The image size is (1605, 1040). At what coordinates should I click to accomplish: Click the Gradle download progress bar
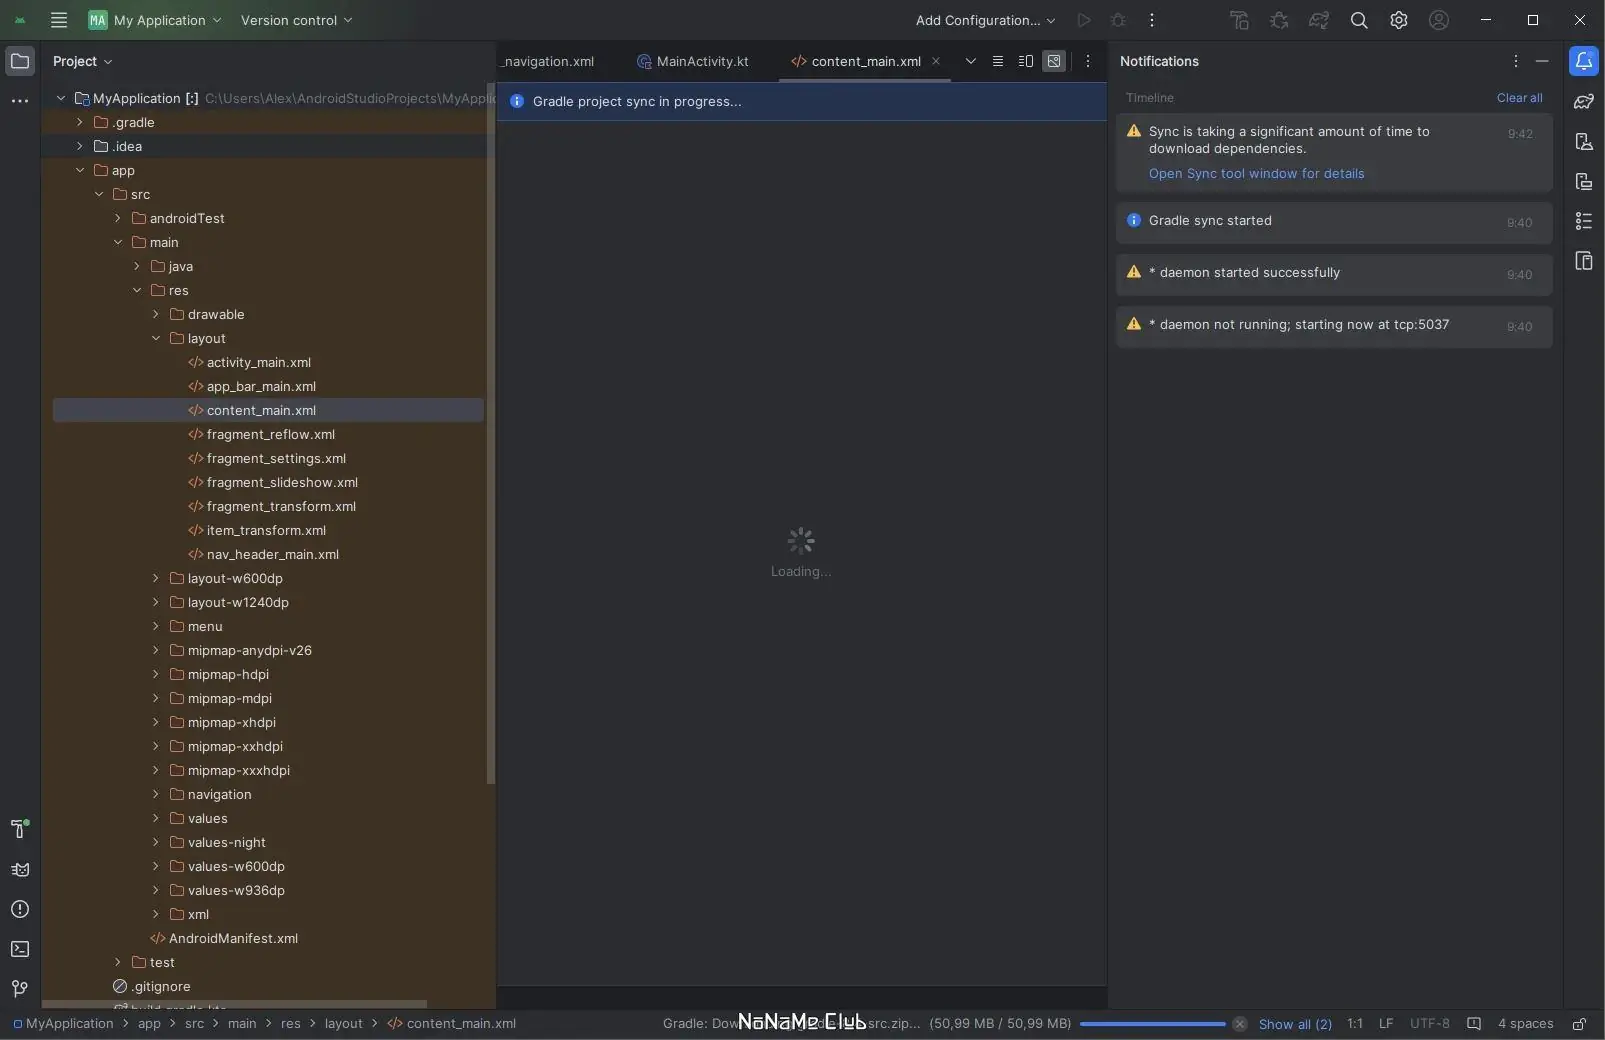(1151, 1025)
